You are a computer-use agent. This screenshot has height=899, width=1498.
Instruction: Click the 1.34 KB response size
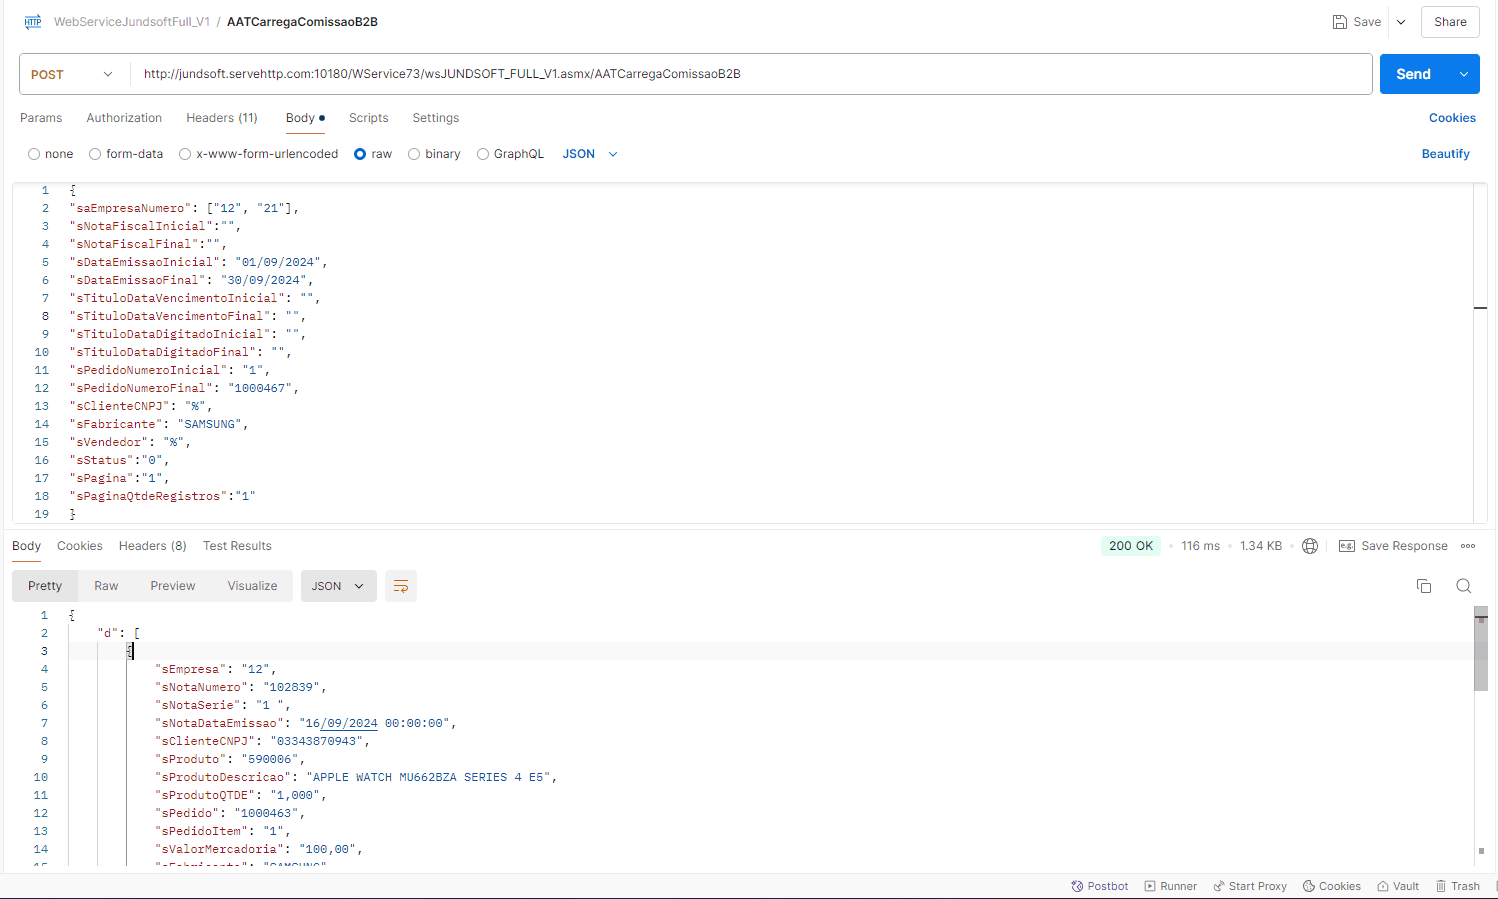(x=1261, y=546)
